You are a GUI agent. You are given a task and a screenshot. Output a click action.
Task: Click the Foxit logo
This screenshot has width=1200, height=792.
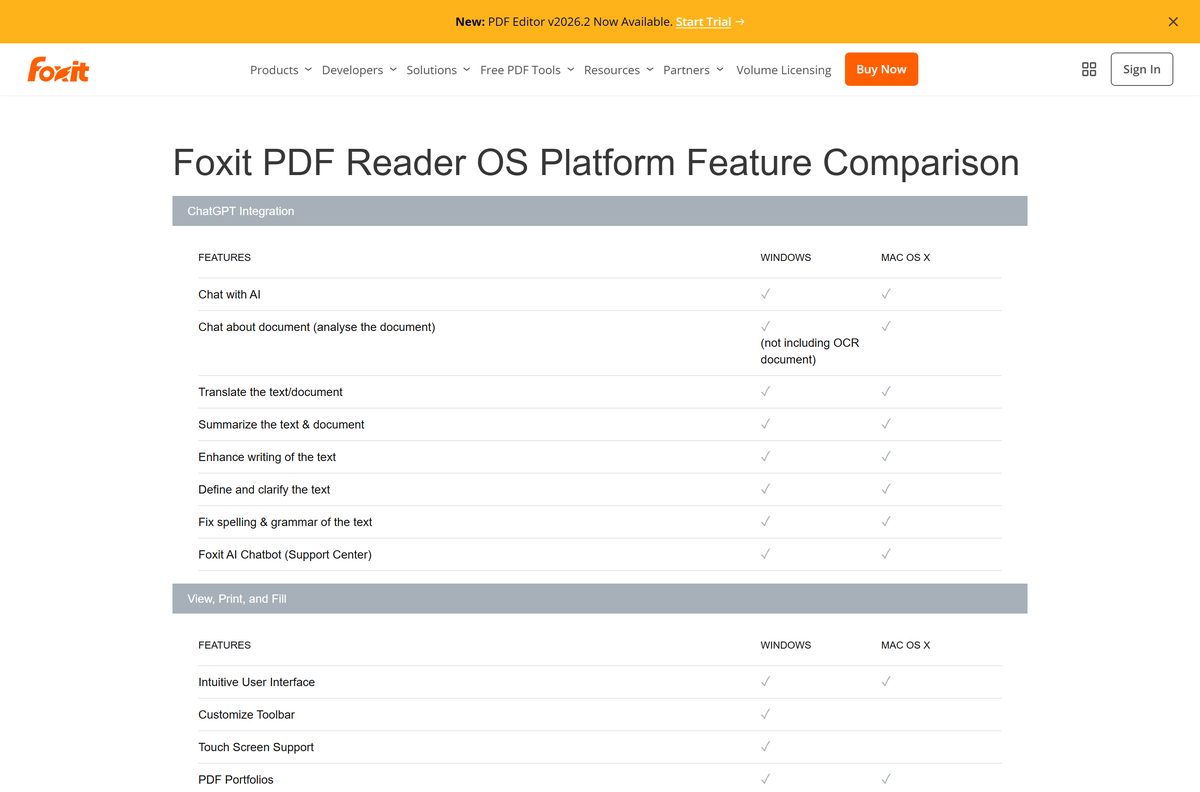(58, 69)
